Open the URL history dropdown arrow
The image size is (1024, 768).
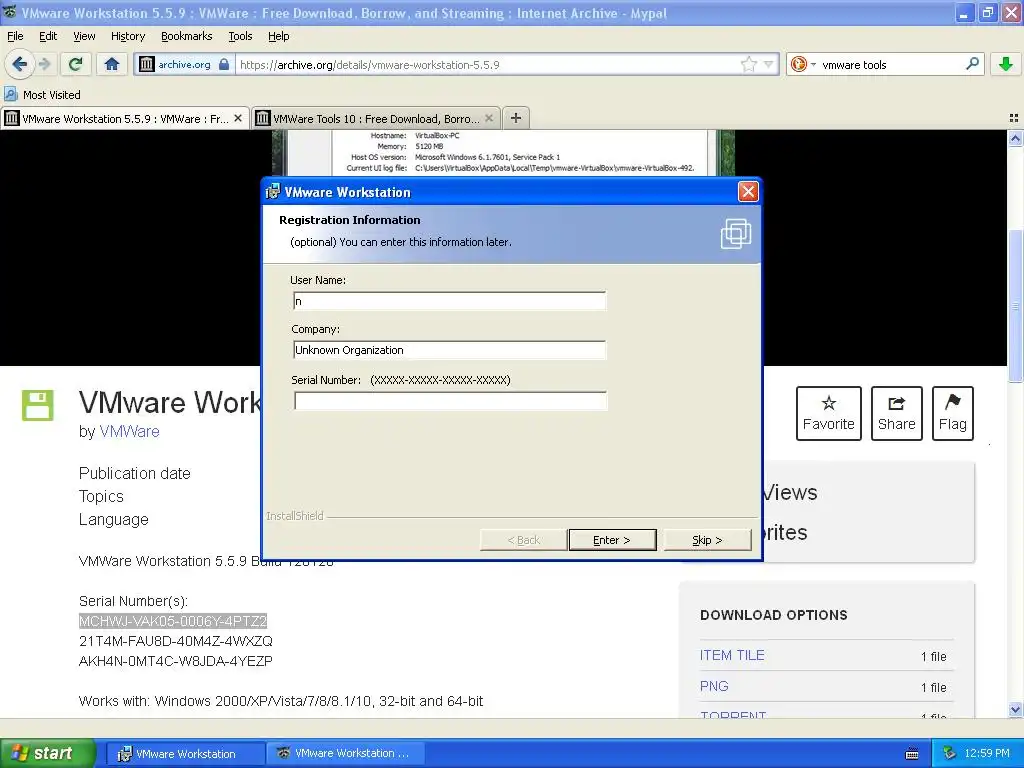coord(768,64)
